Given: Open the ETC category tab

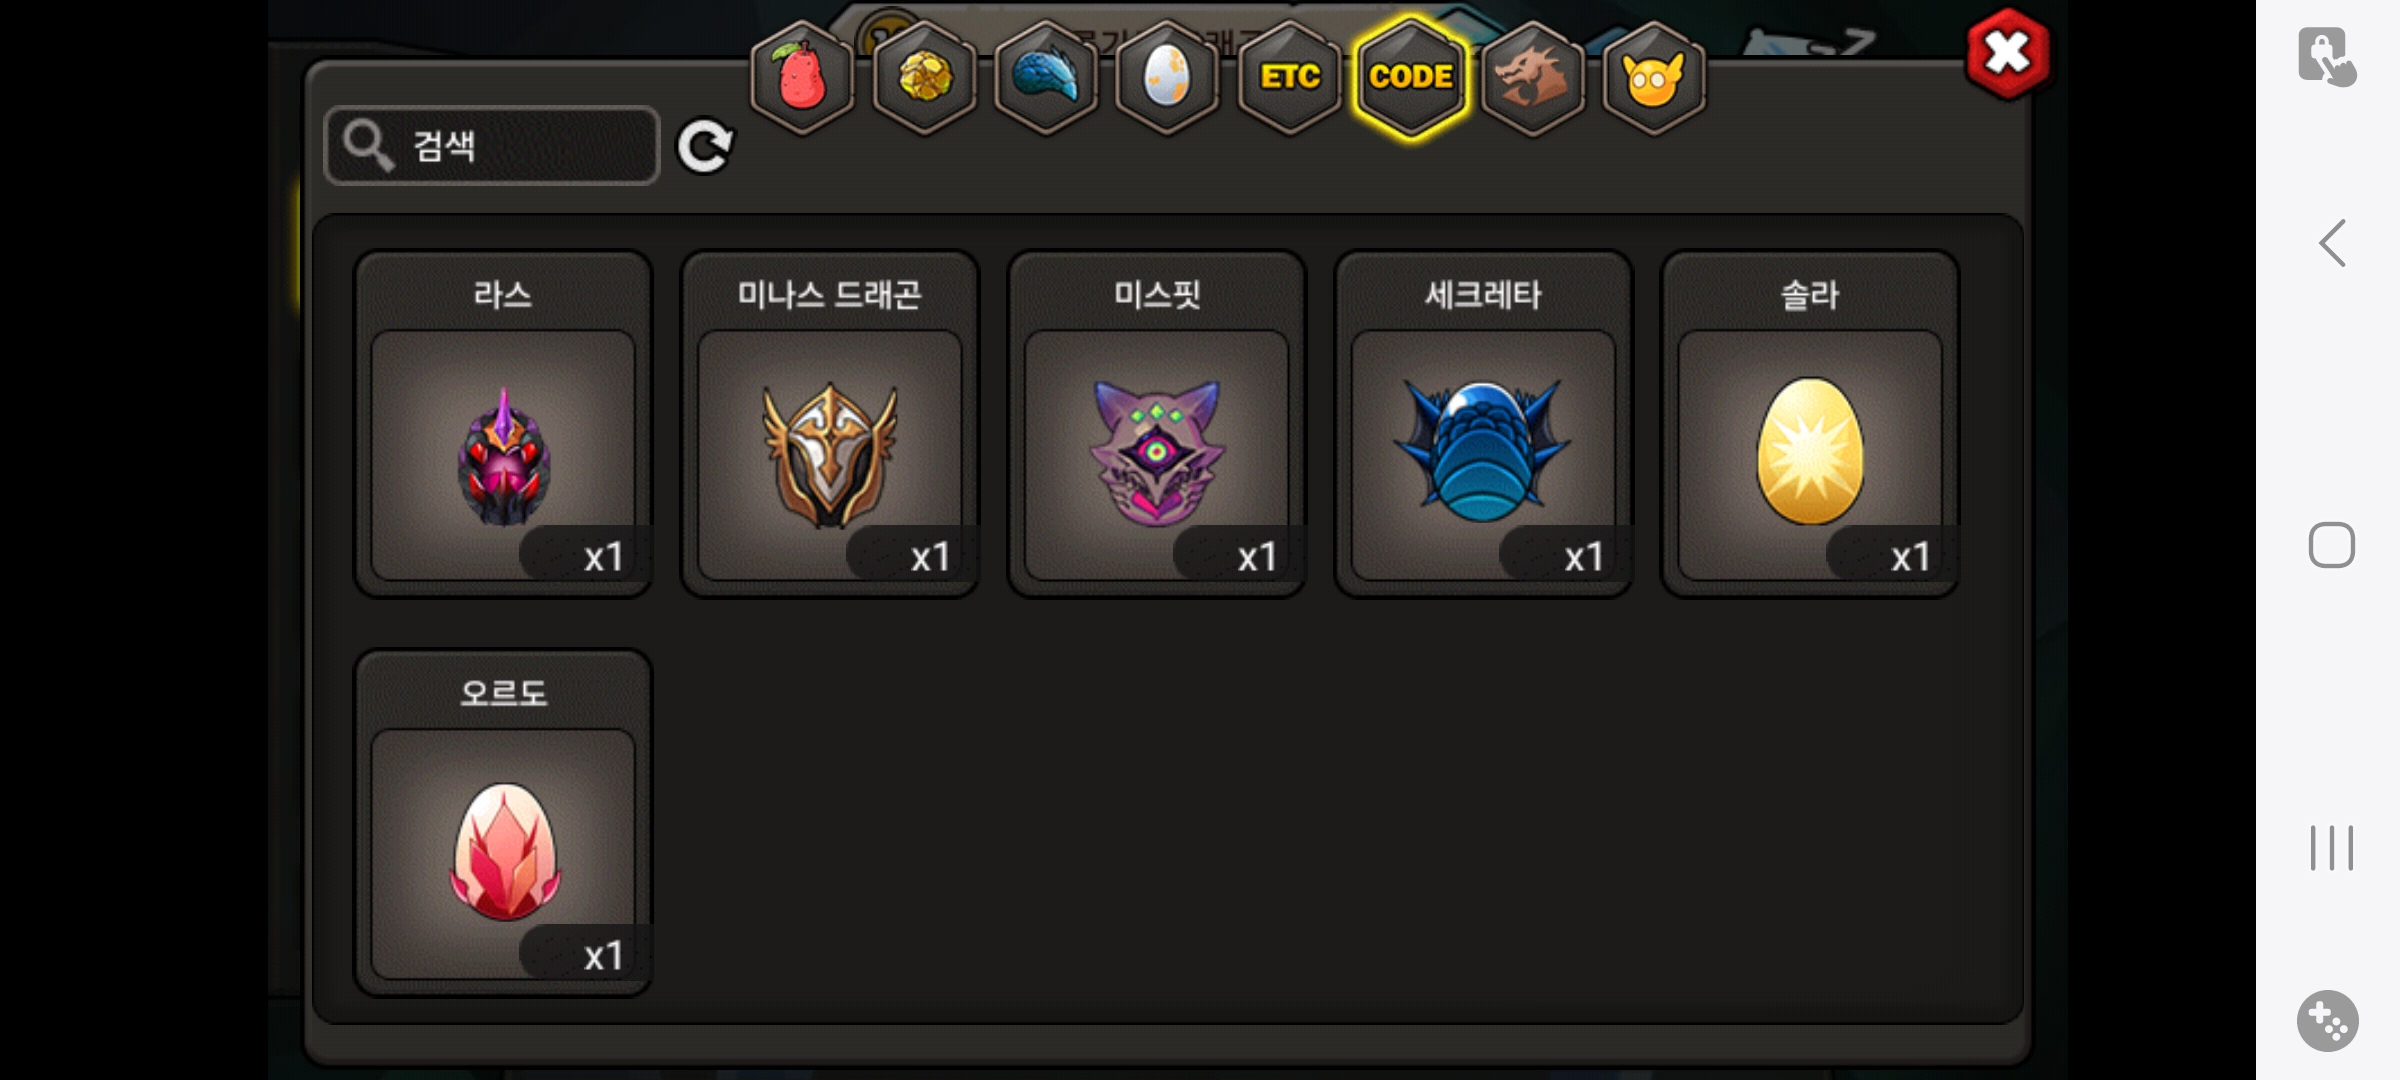Looking at the screenshot, I should (x=1289, y=77).
